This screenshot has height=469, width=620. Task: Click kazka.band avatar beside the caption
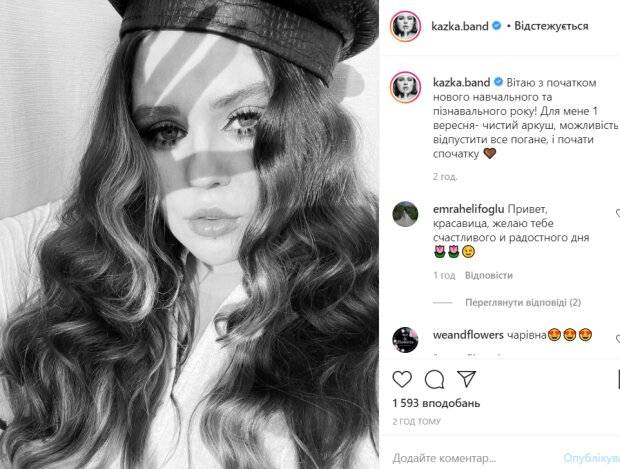coord(405,87)
